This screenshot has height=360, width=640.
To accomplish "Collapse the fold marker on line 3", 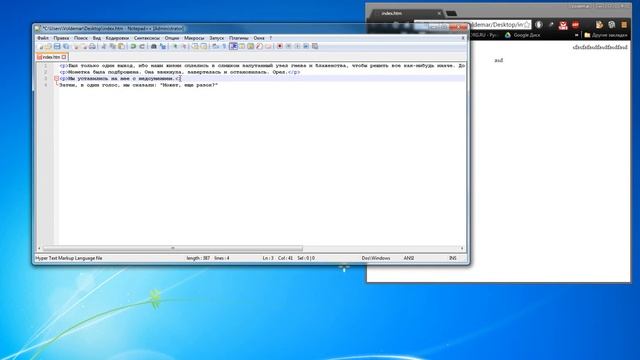I will [x=56, y=78].
